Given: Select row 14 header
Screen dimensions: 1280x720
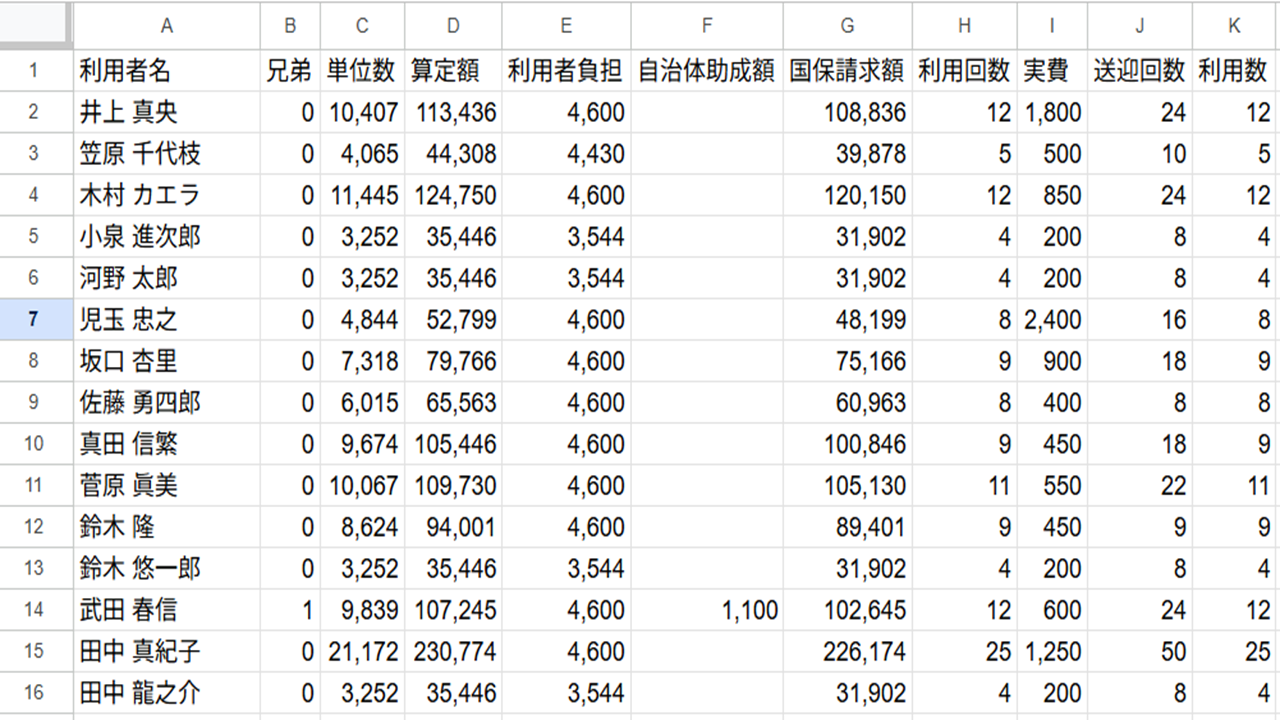Looking at the screenshot, I should [x=36, y=610].
